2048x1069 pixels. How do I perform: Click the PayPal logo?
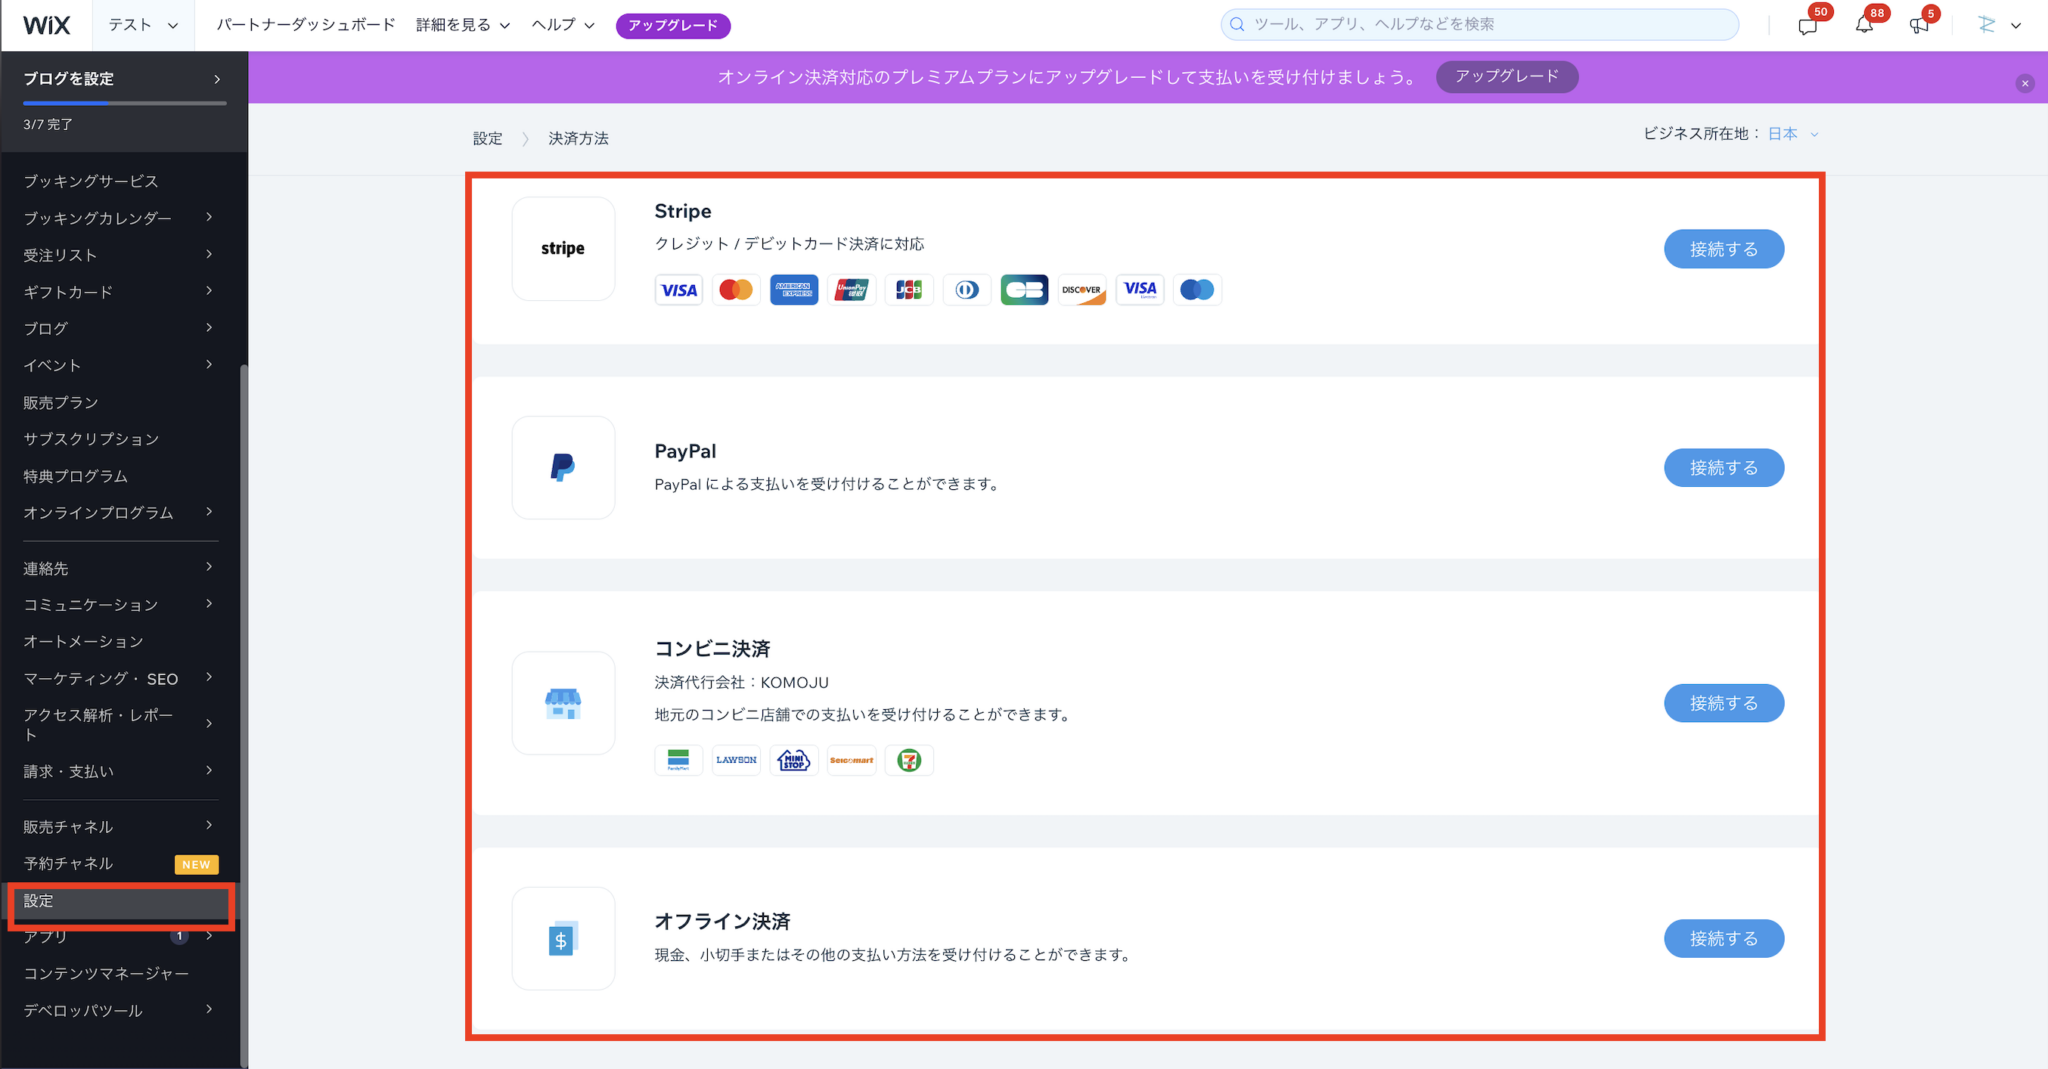pos(563,467)
